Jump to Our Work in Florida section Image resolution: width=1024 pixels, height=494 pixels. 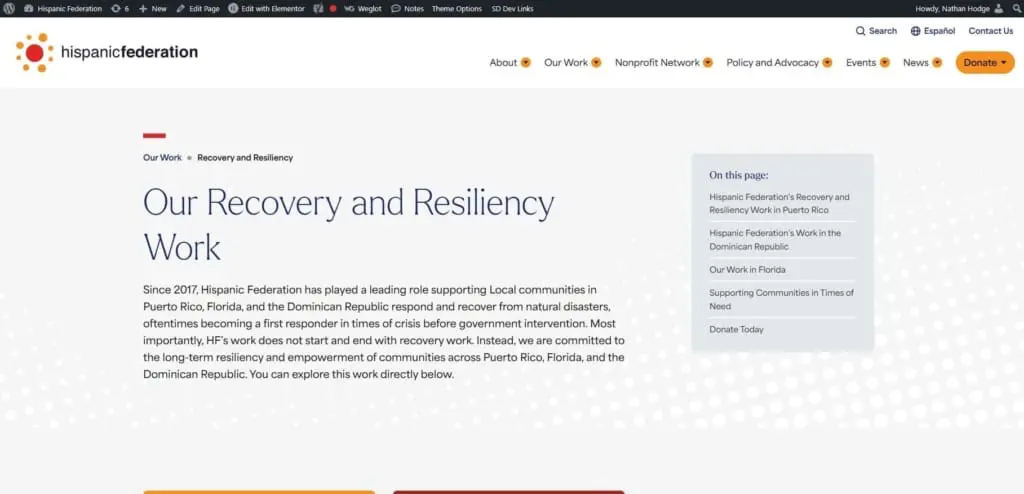[747, 270]
